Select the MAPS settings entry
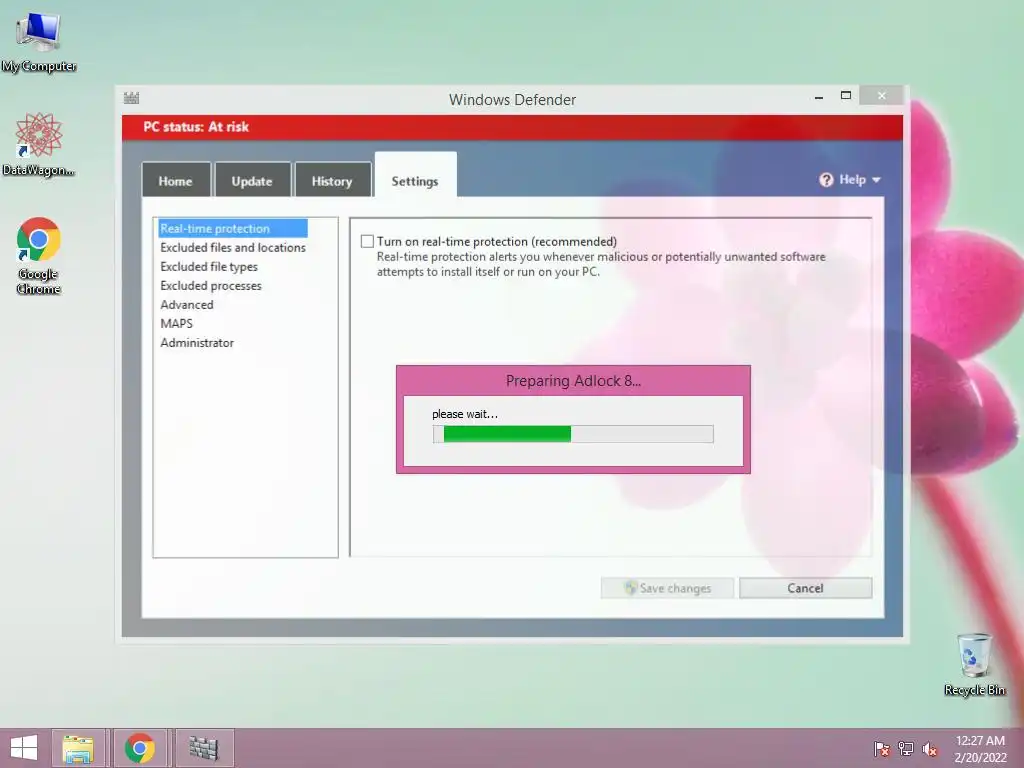Screen dimensions: 1024x768 176,323
